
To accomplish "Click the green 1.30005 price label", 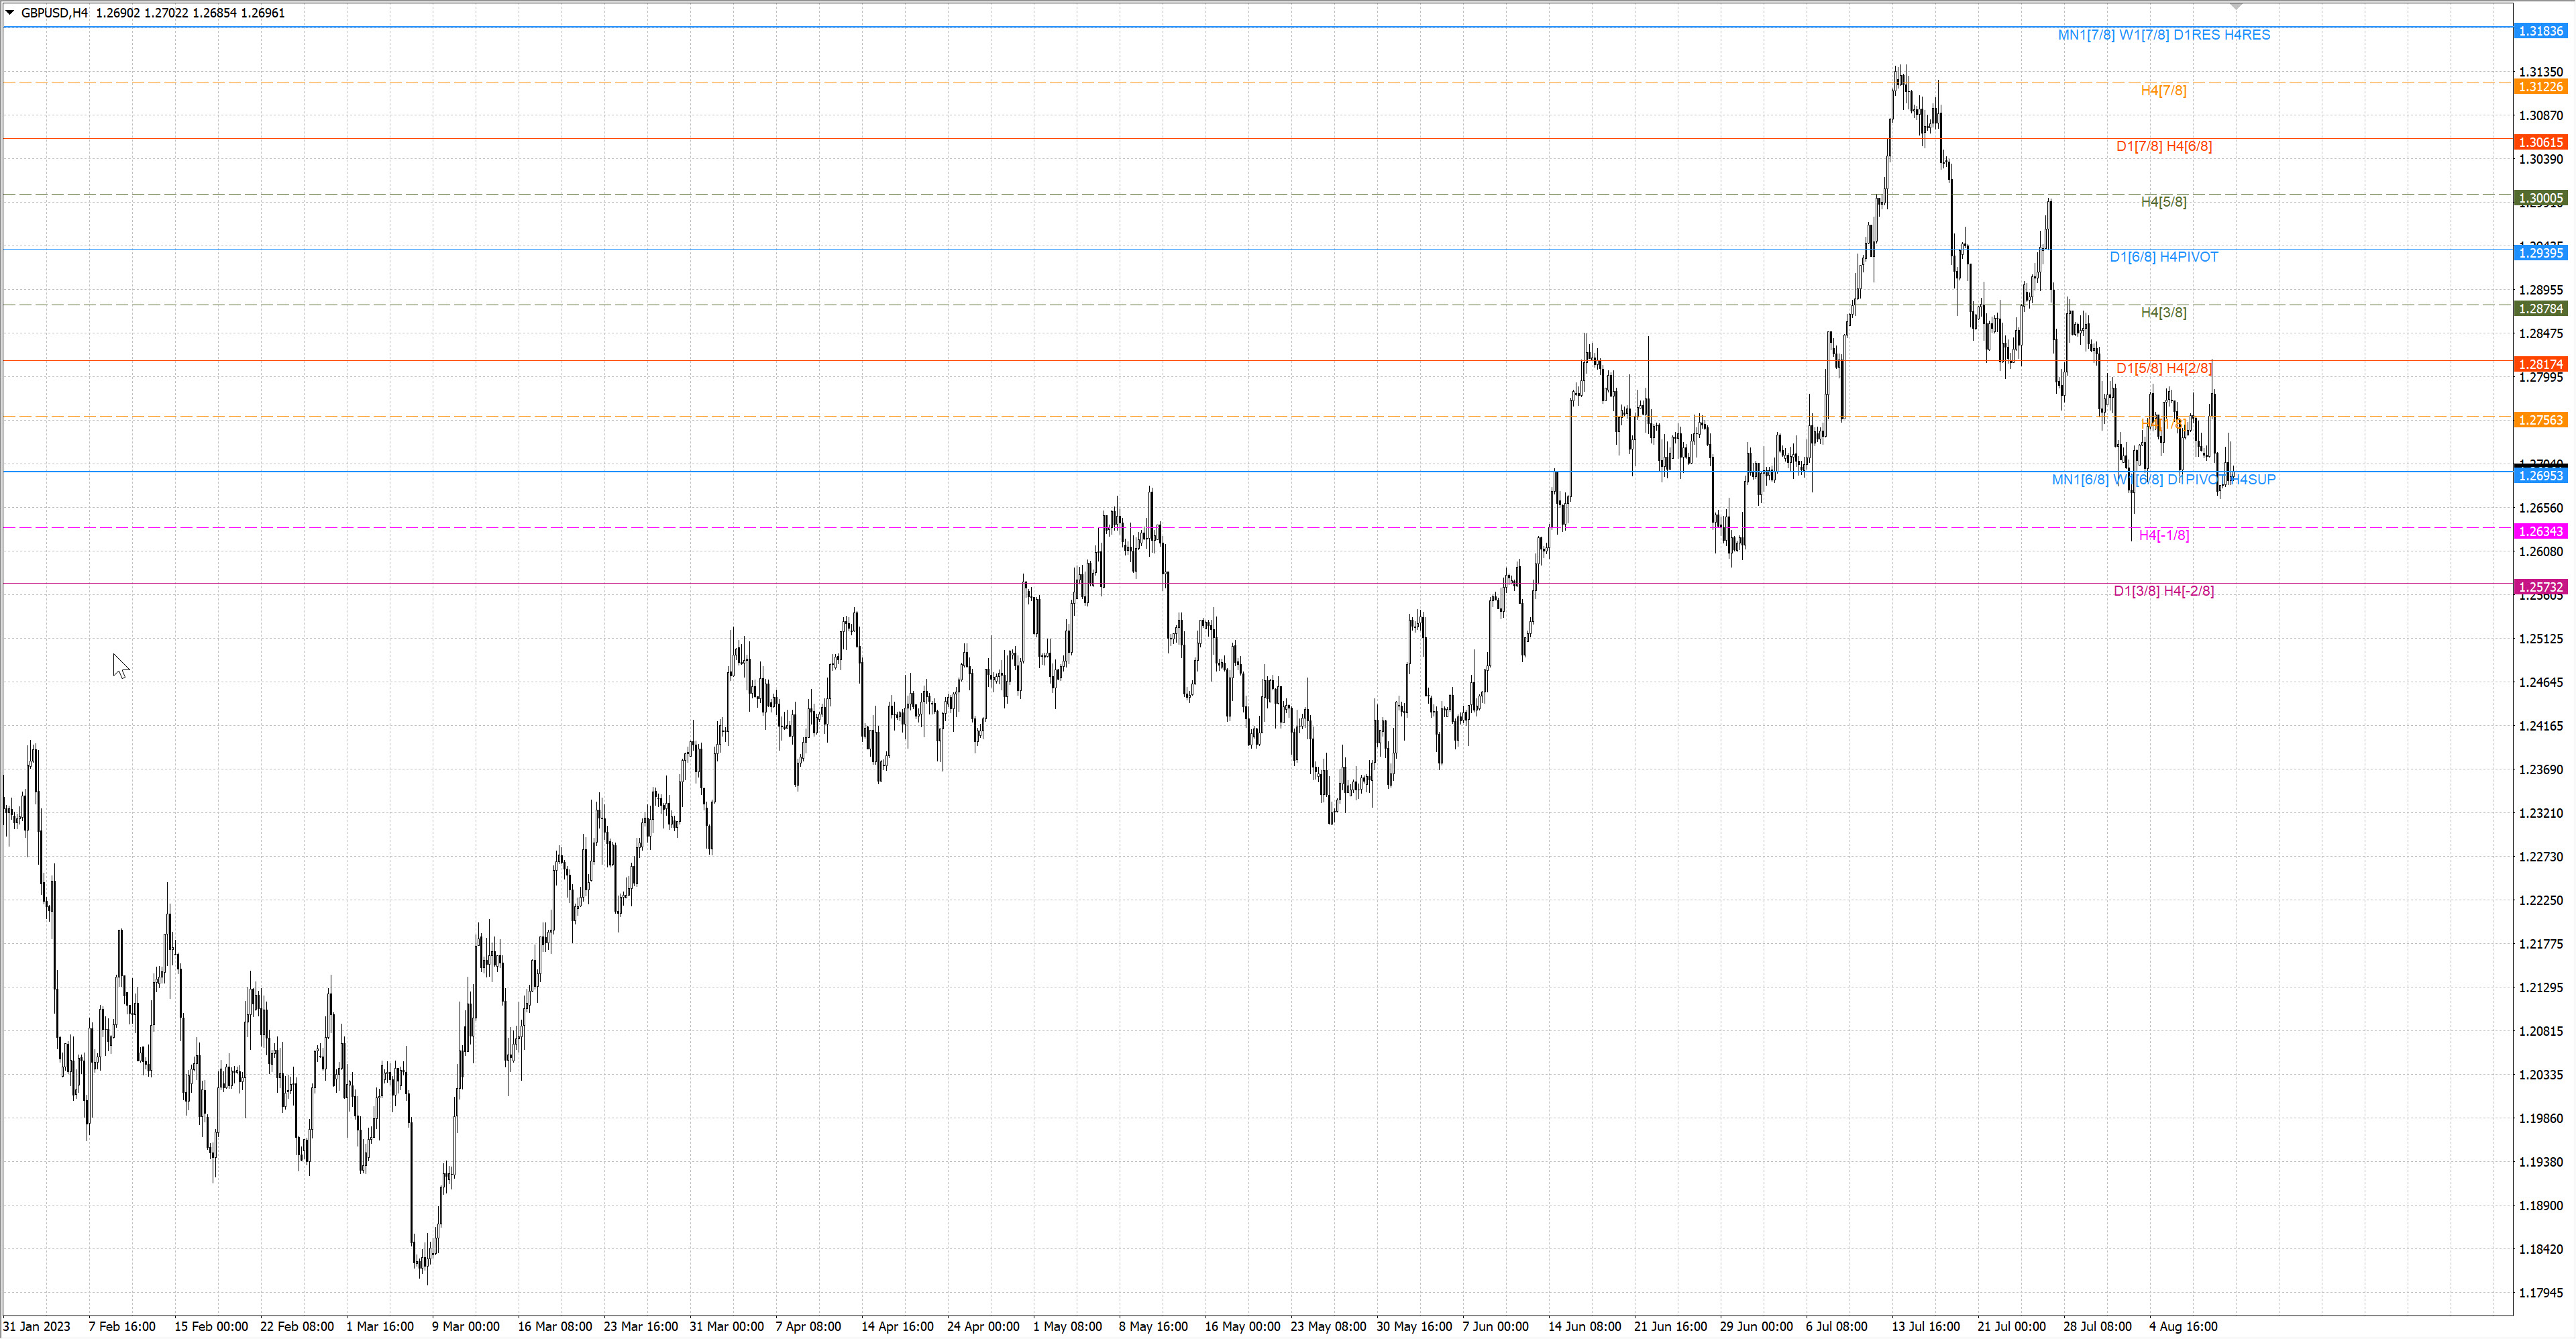I will 2540,198.
